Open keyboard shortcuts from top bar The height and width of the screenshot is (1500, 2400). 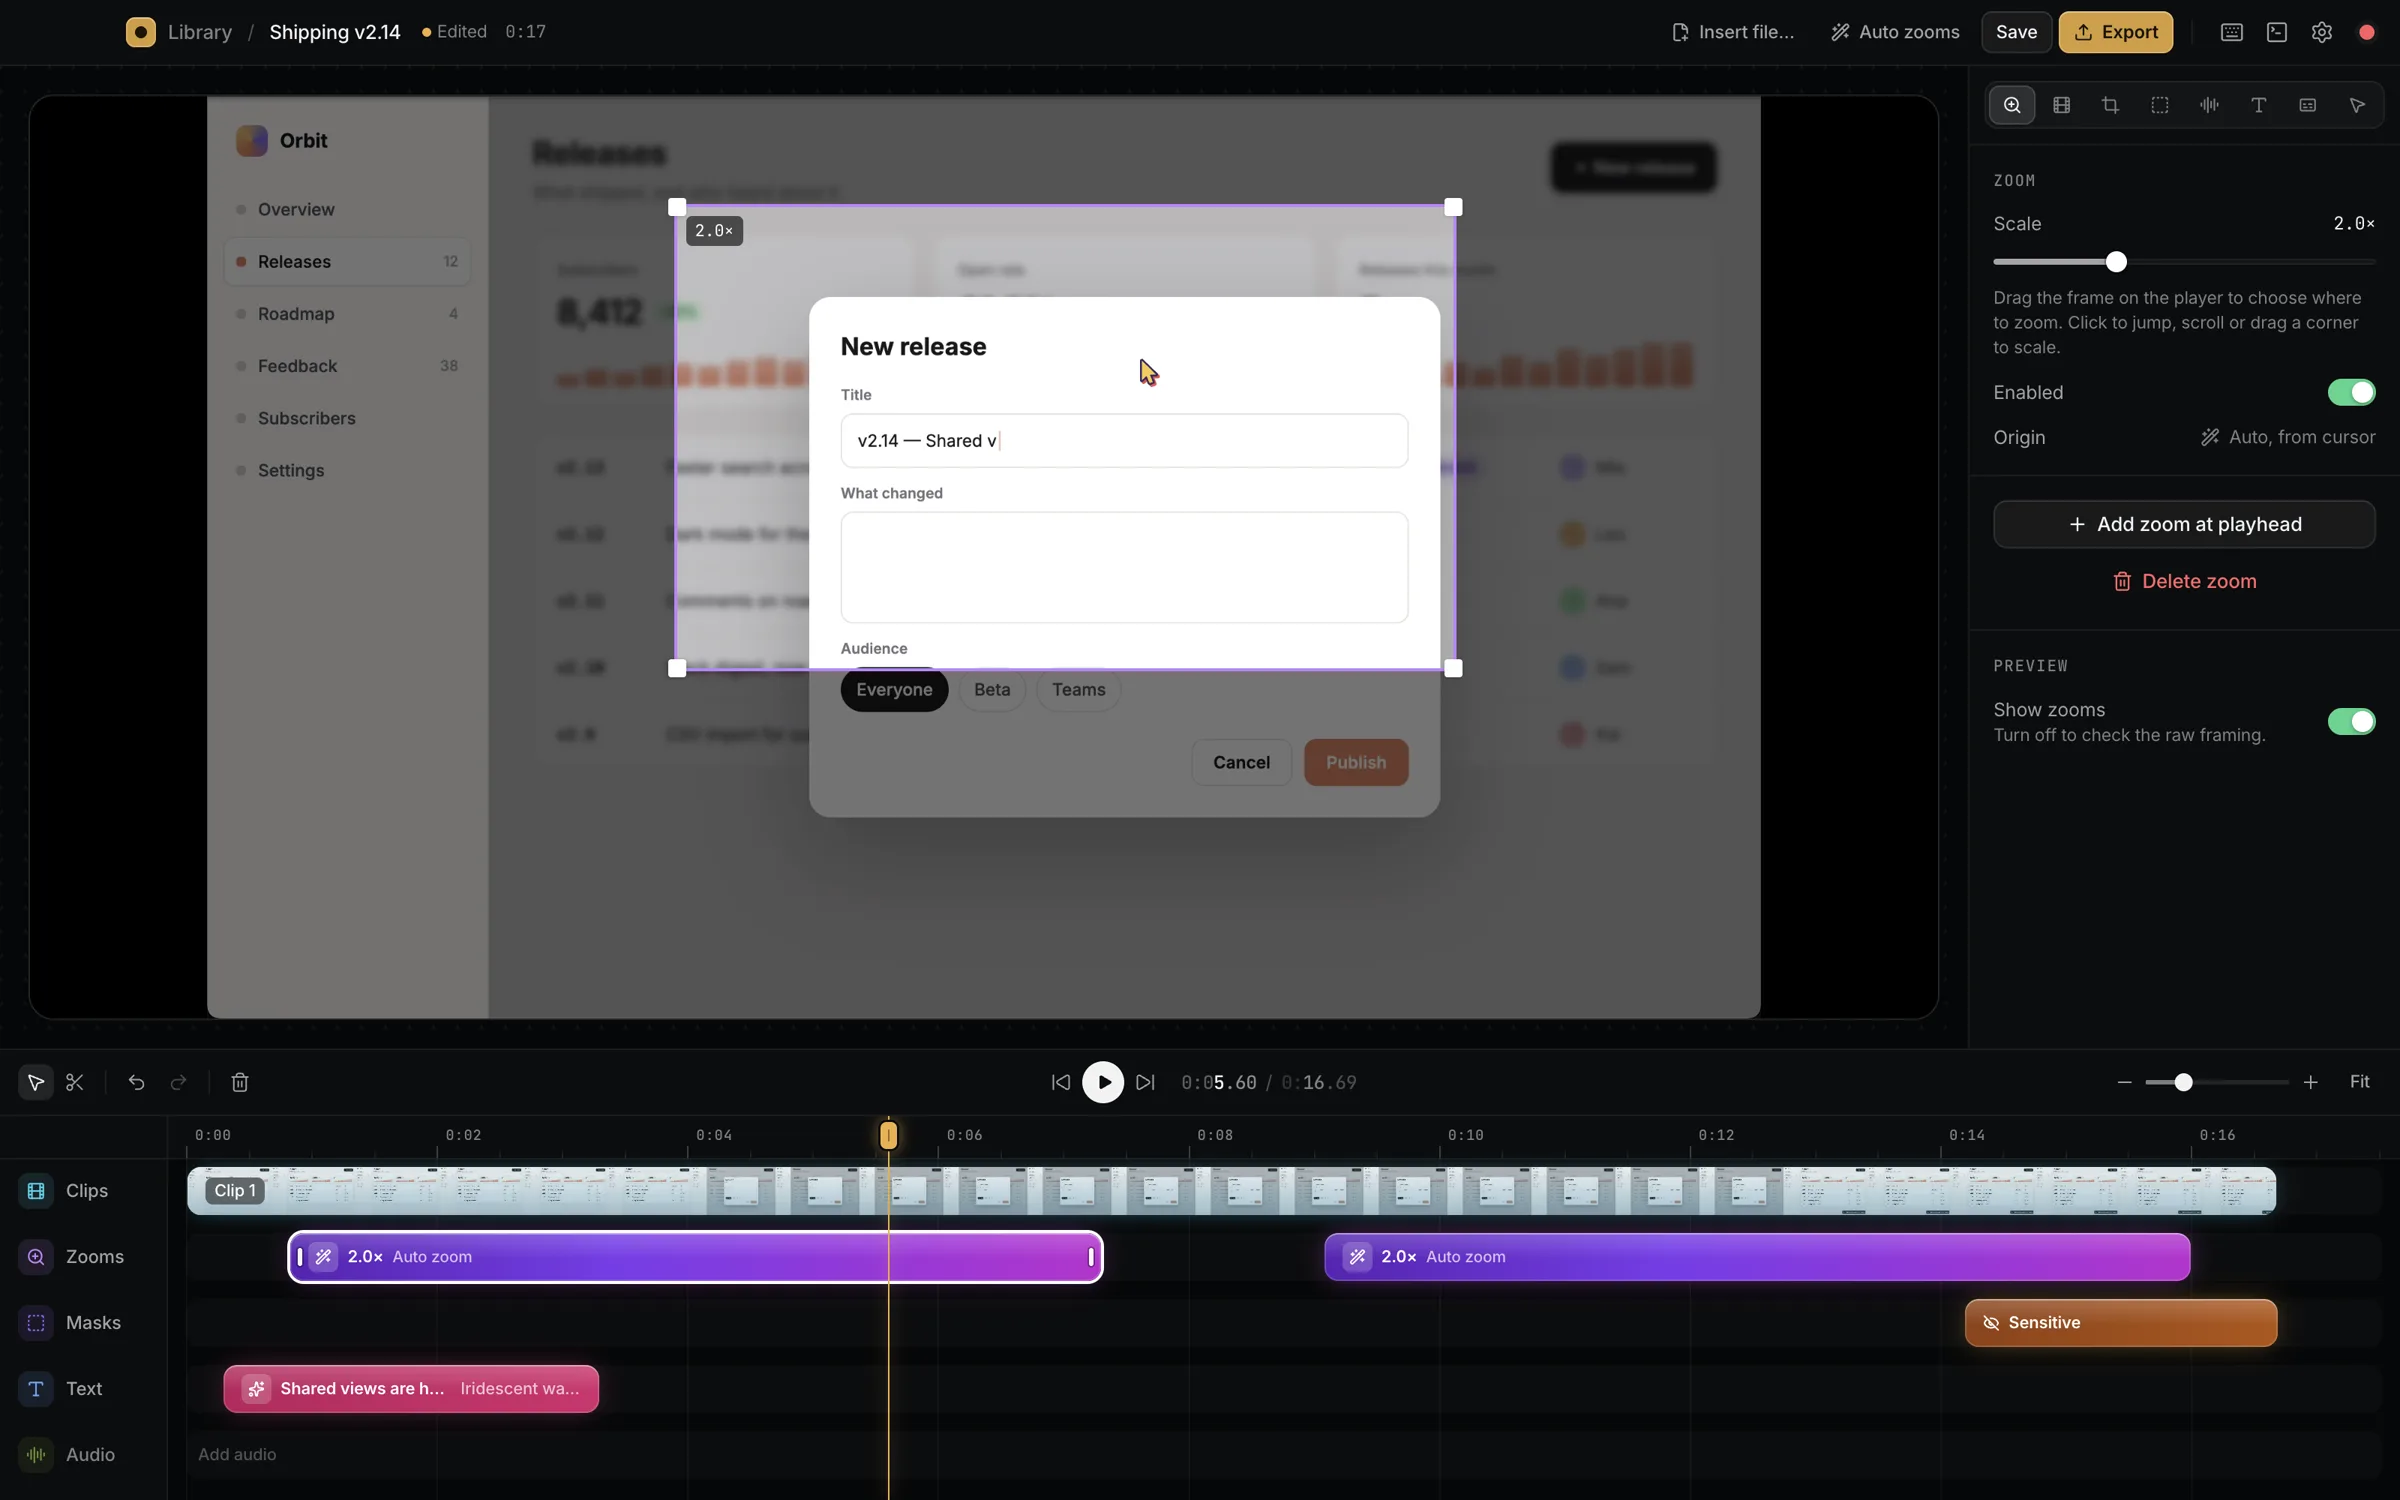(x=2231, y=32)
